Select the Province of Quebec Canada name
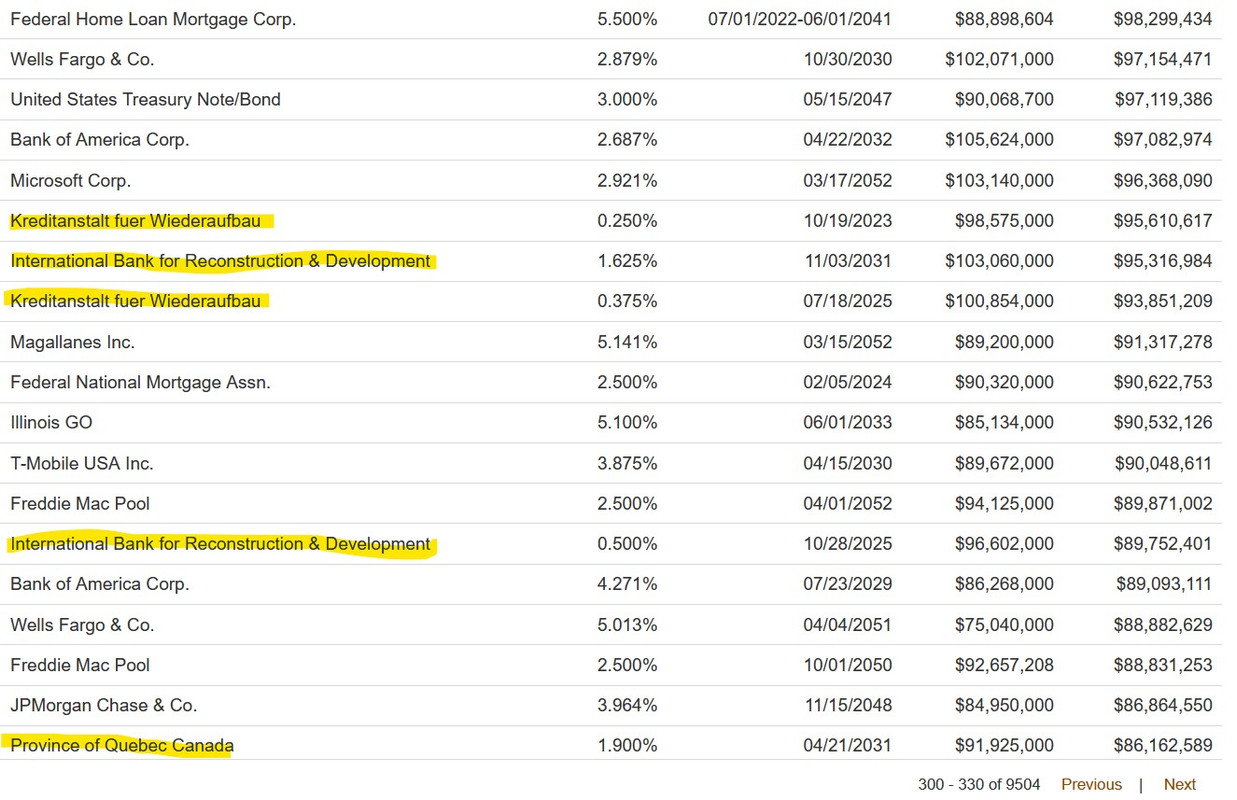Viewport: 1237px width, 800px height. [122, 745]
